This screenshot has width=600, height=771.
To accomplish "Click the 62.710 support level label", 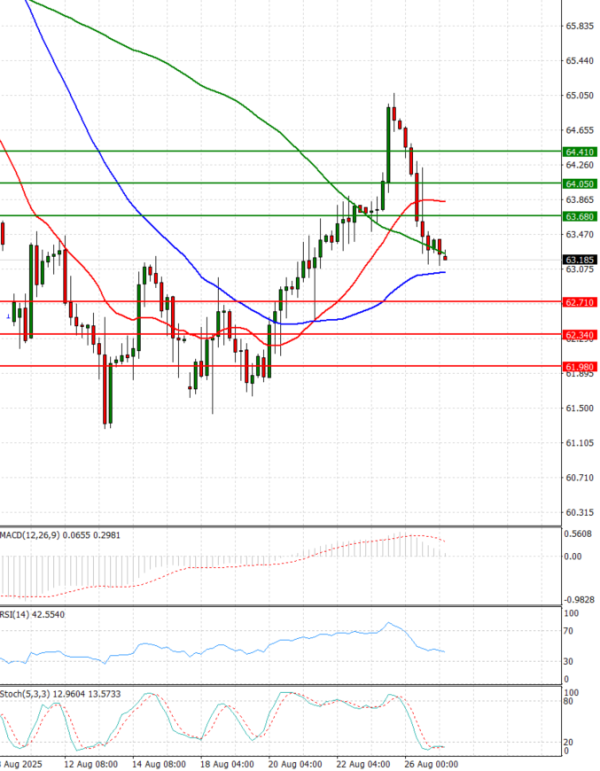I will (580, 302).
